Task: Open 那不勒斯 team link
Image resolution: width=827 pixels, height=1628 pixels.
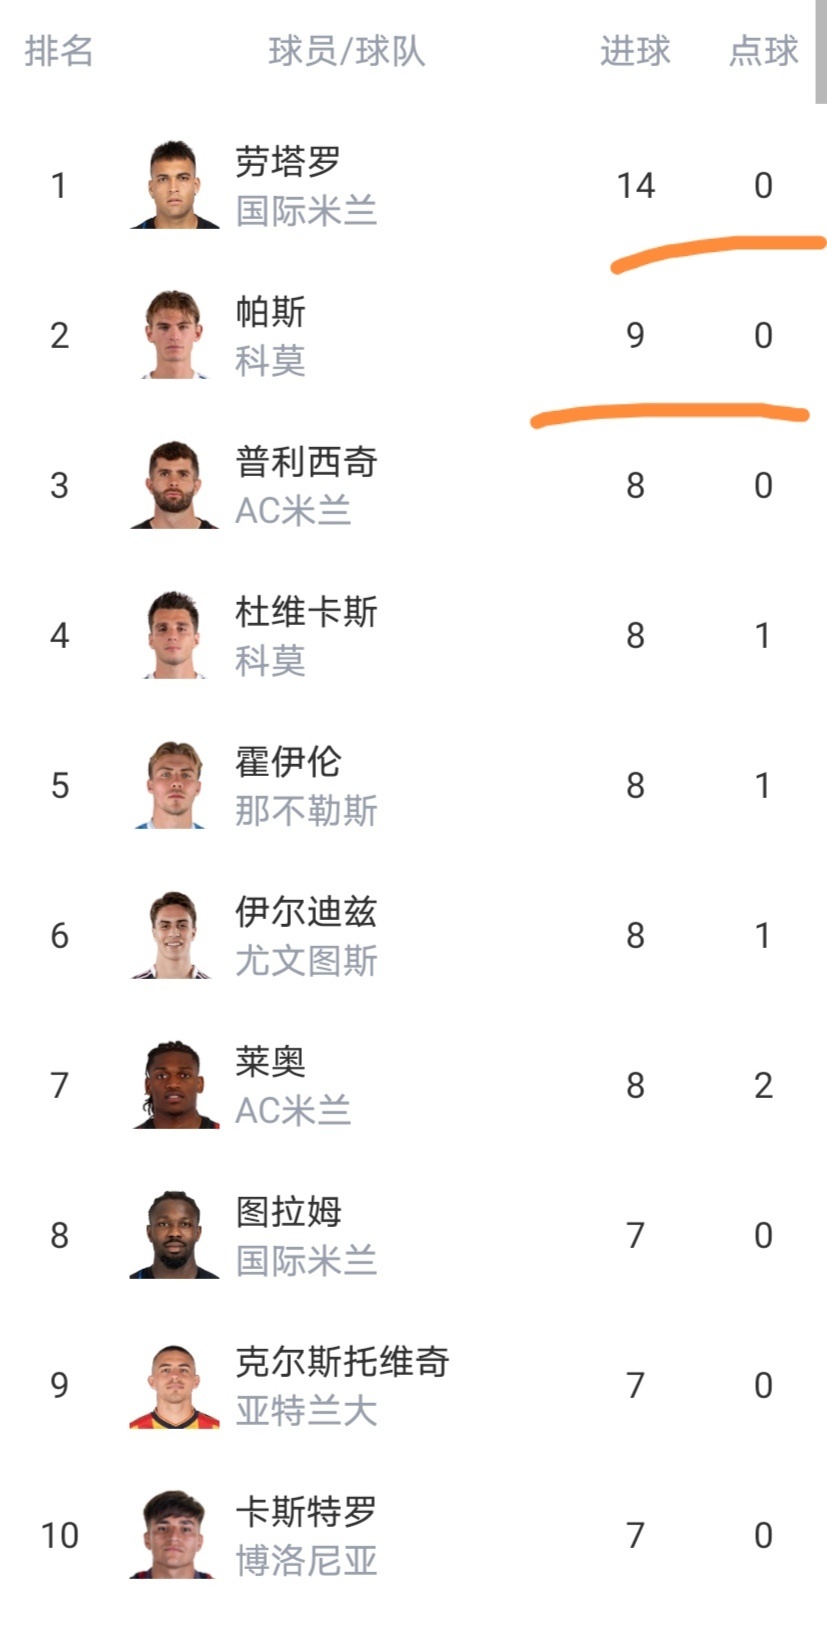Action: pyautogui.click(x=306, y=811)
